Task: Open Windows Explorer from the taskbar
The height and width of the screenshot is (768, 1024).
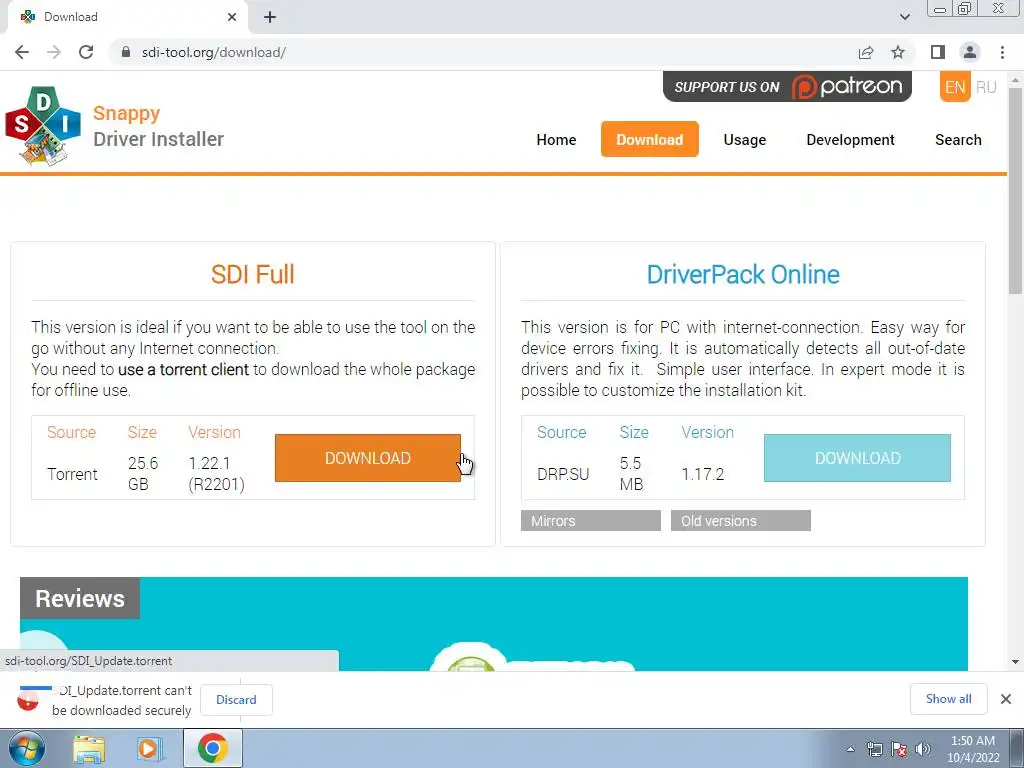Action: (89, 749)
